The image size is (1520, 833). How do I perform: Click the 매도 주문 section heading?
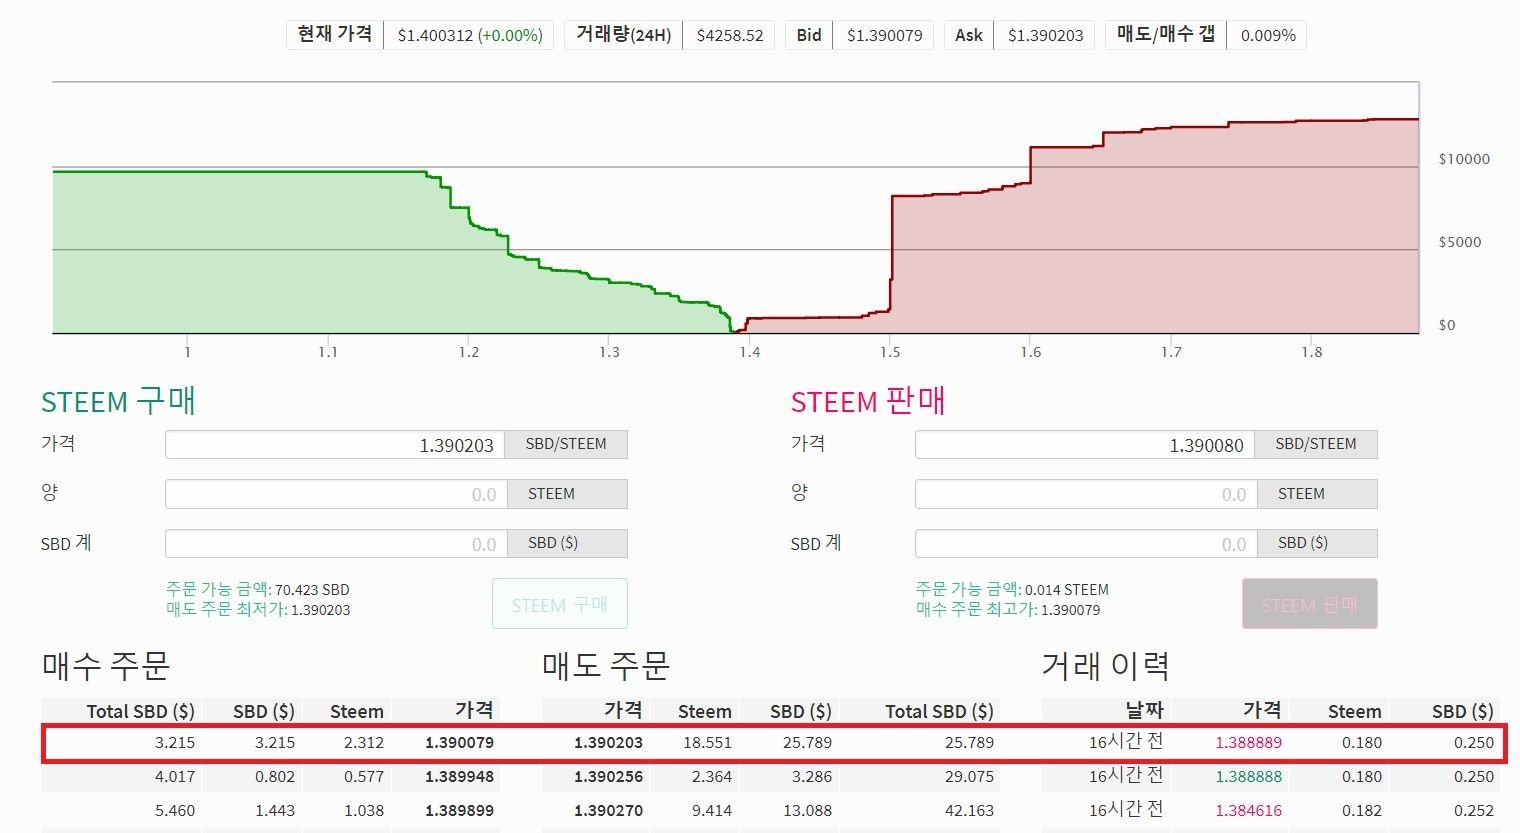[606, 666]
